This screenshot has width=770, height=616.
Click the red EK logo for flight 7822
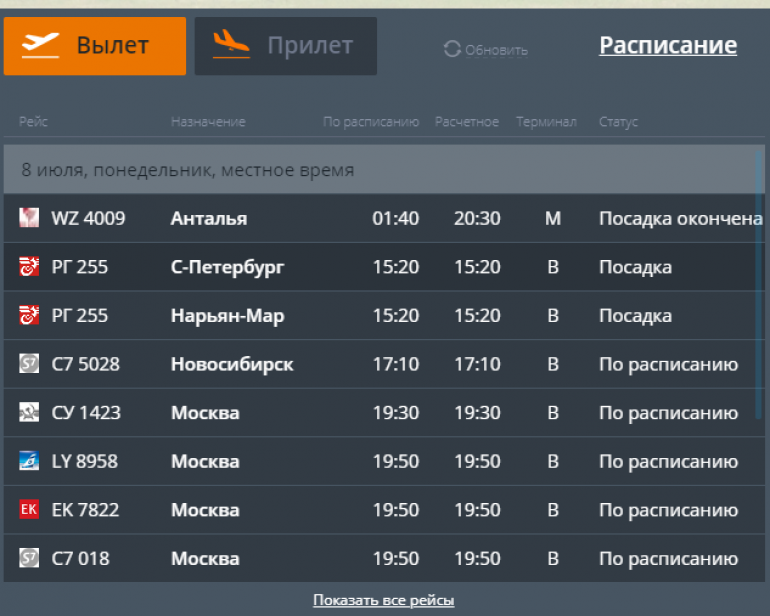[29, 510]
